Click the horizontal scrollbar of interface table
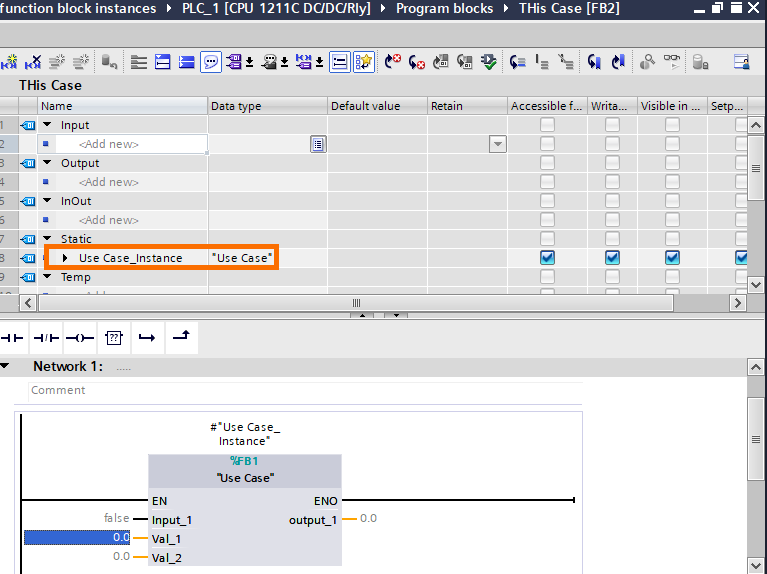767x574 pixels. pos(355,302)
